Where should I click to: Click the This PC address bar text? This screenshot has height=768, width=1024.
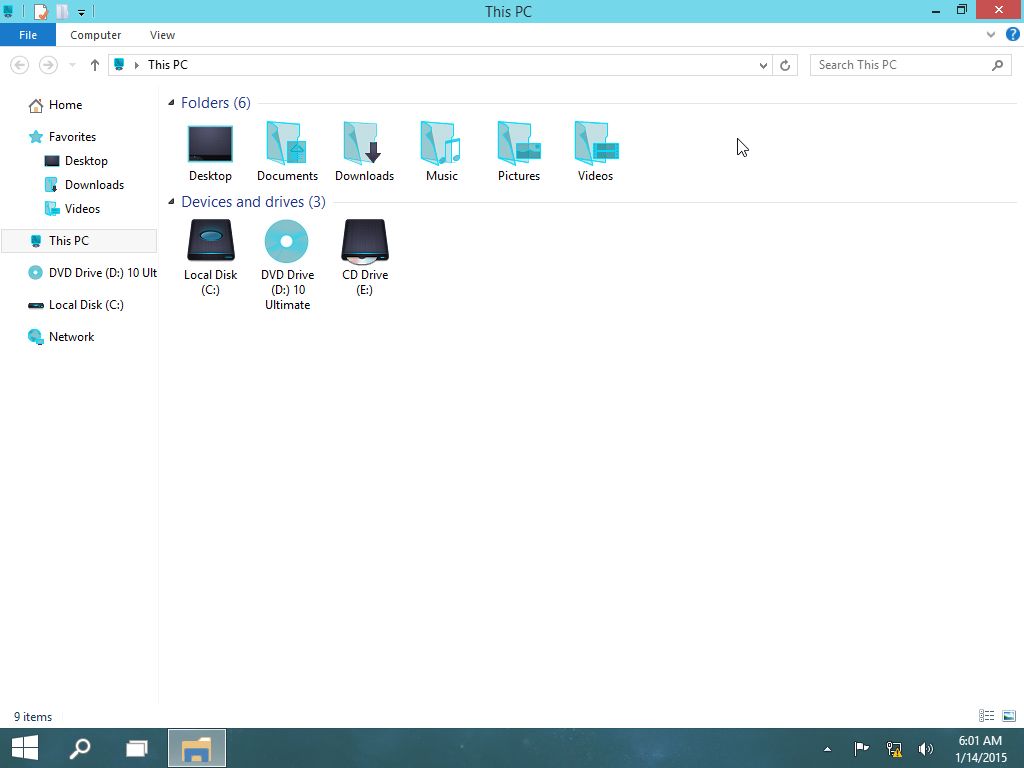click(167, 65)
